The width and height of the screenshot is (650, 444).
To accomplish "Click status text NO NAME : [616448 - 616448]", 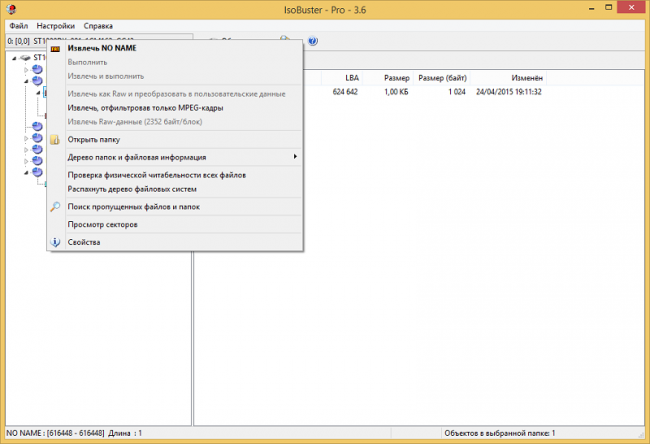I will (56, 433).
